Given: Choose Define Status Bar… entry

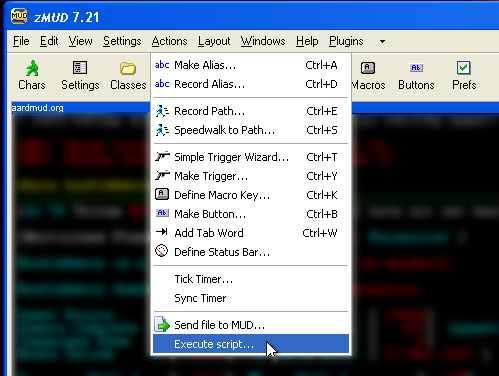Looking at the screenshot, I should tap(251, 252).
